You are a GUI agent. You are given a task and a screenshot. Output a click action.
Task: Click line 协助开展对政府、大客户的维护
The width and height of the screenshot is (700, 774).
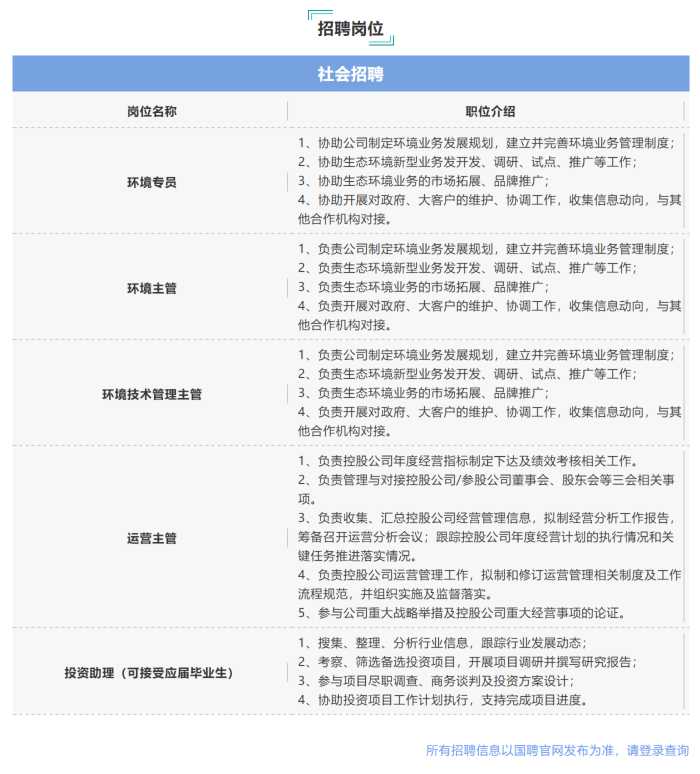[x=490, y=209]
